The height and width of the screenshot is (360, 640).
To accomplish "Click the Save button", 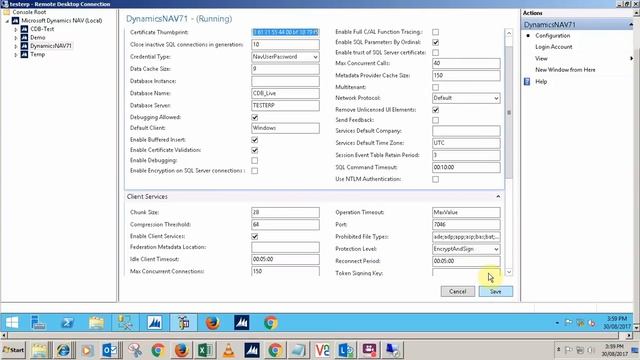I will point(496,291).
